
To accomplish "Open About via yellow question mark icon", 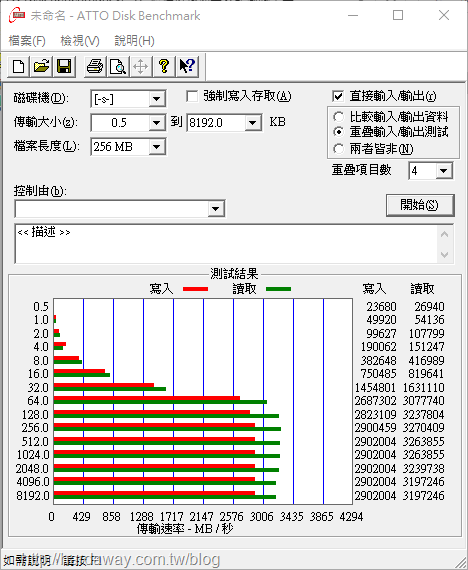I will point(164,67).
